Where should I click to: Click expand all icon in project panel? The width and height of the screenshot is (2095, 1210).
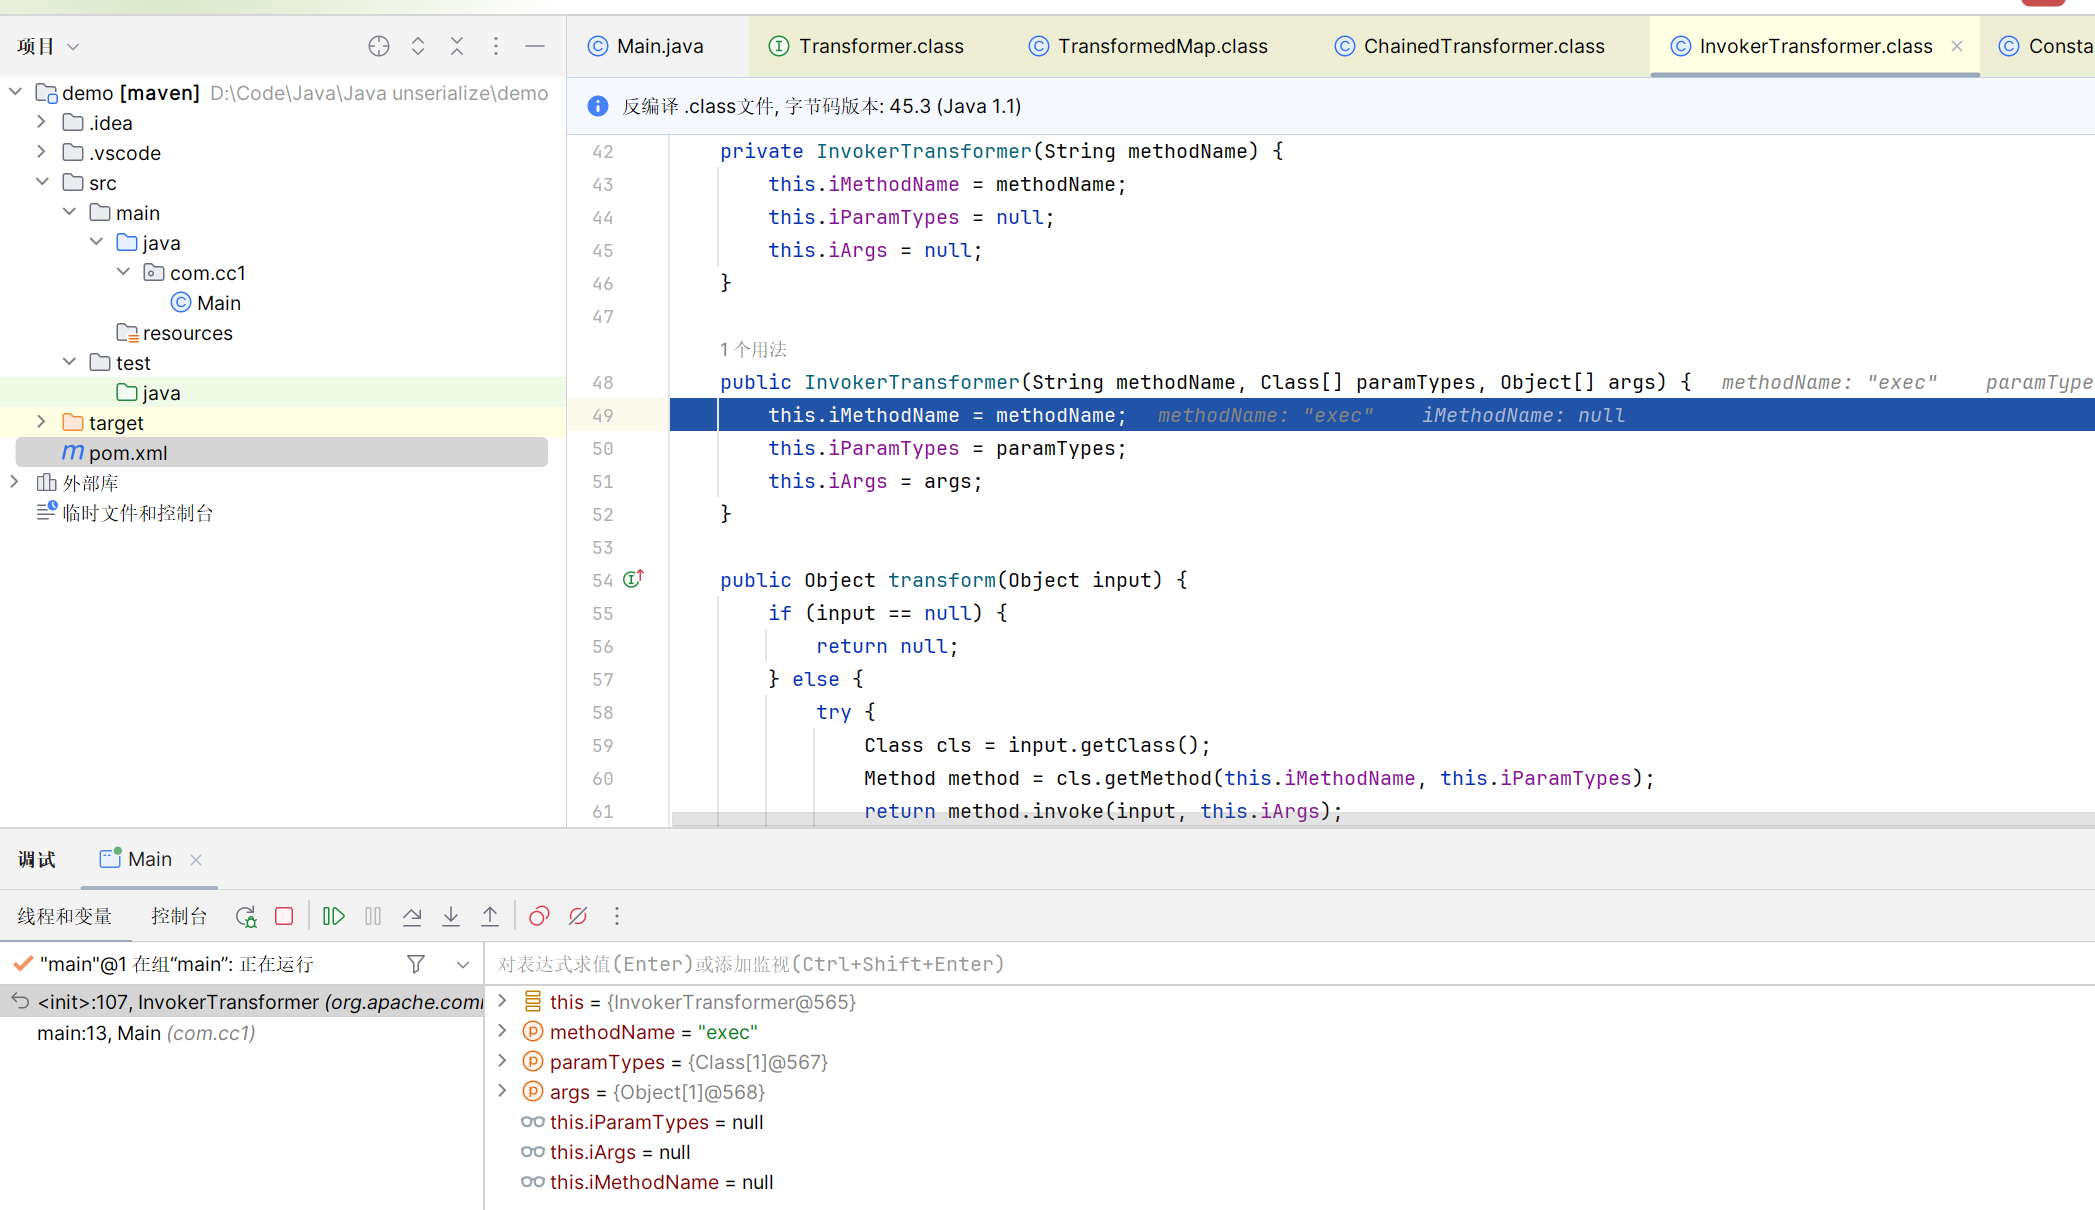418,46
